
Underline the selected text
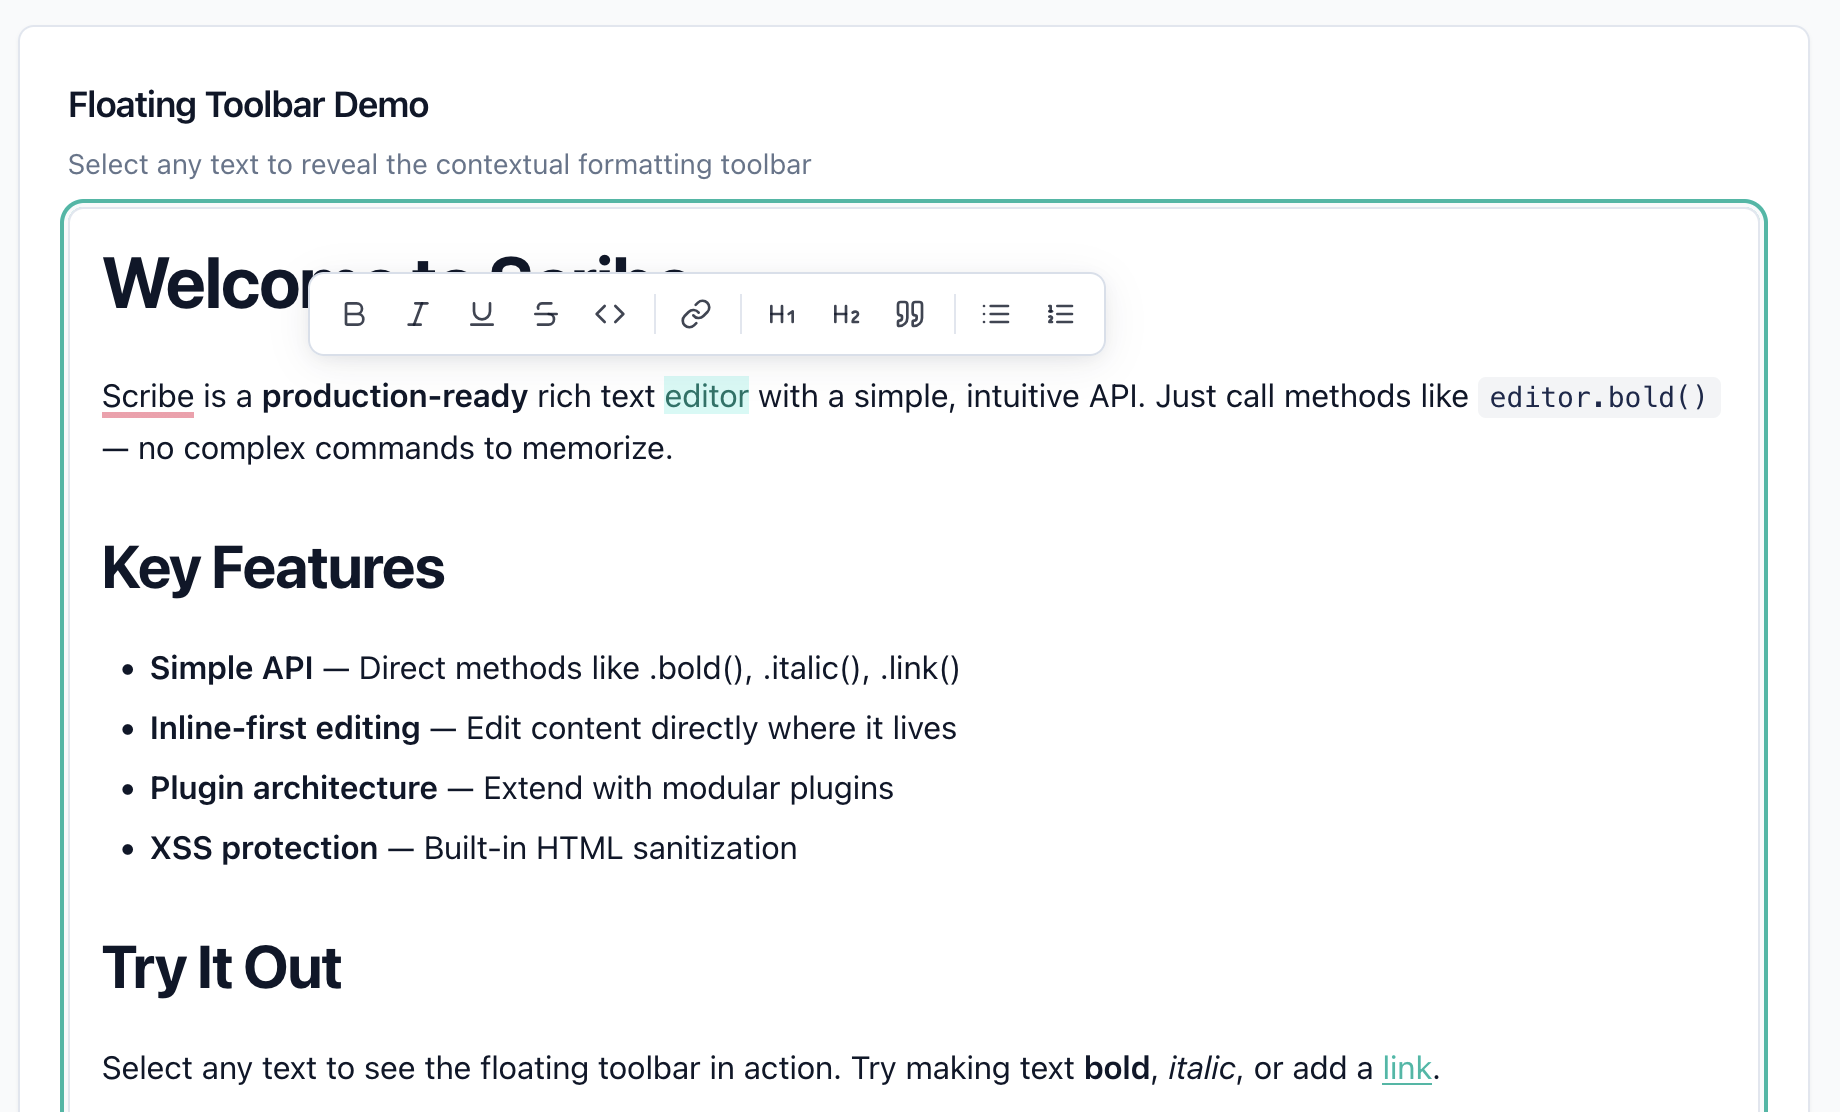click(x=482, y=314)
